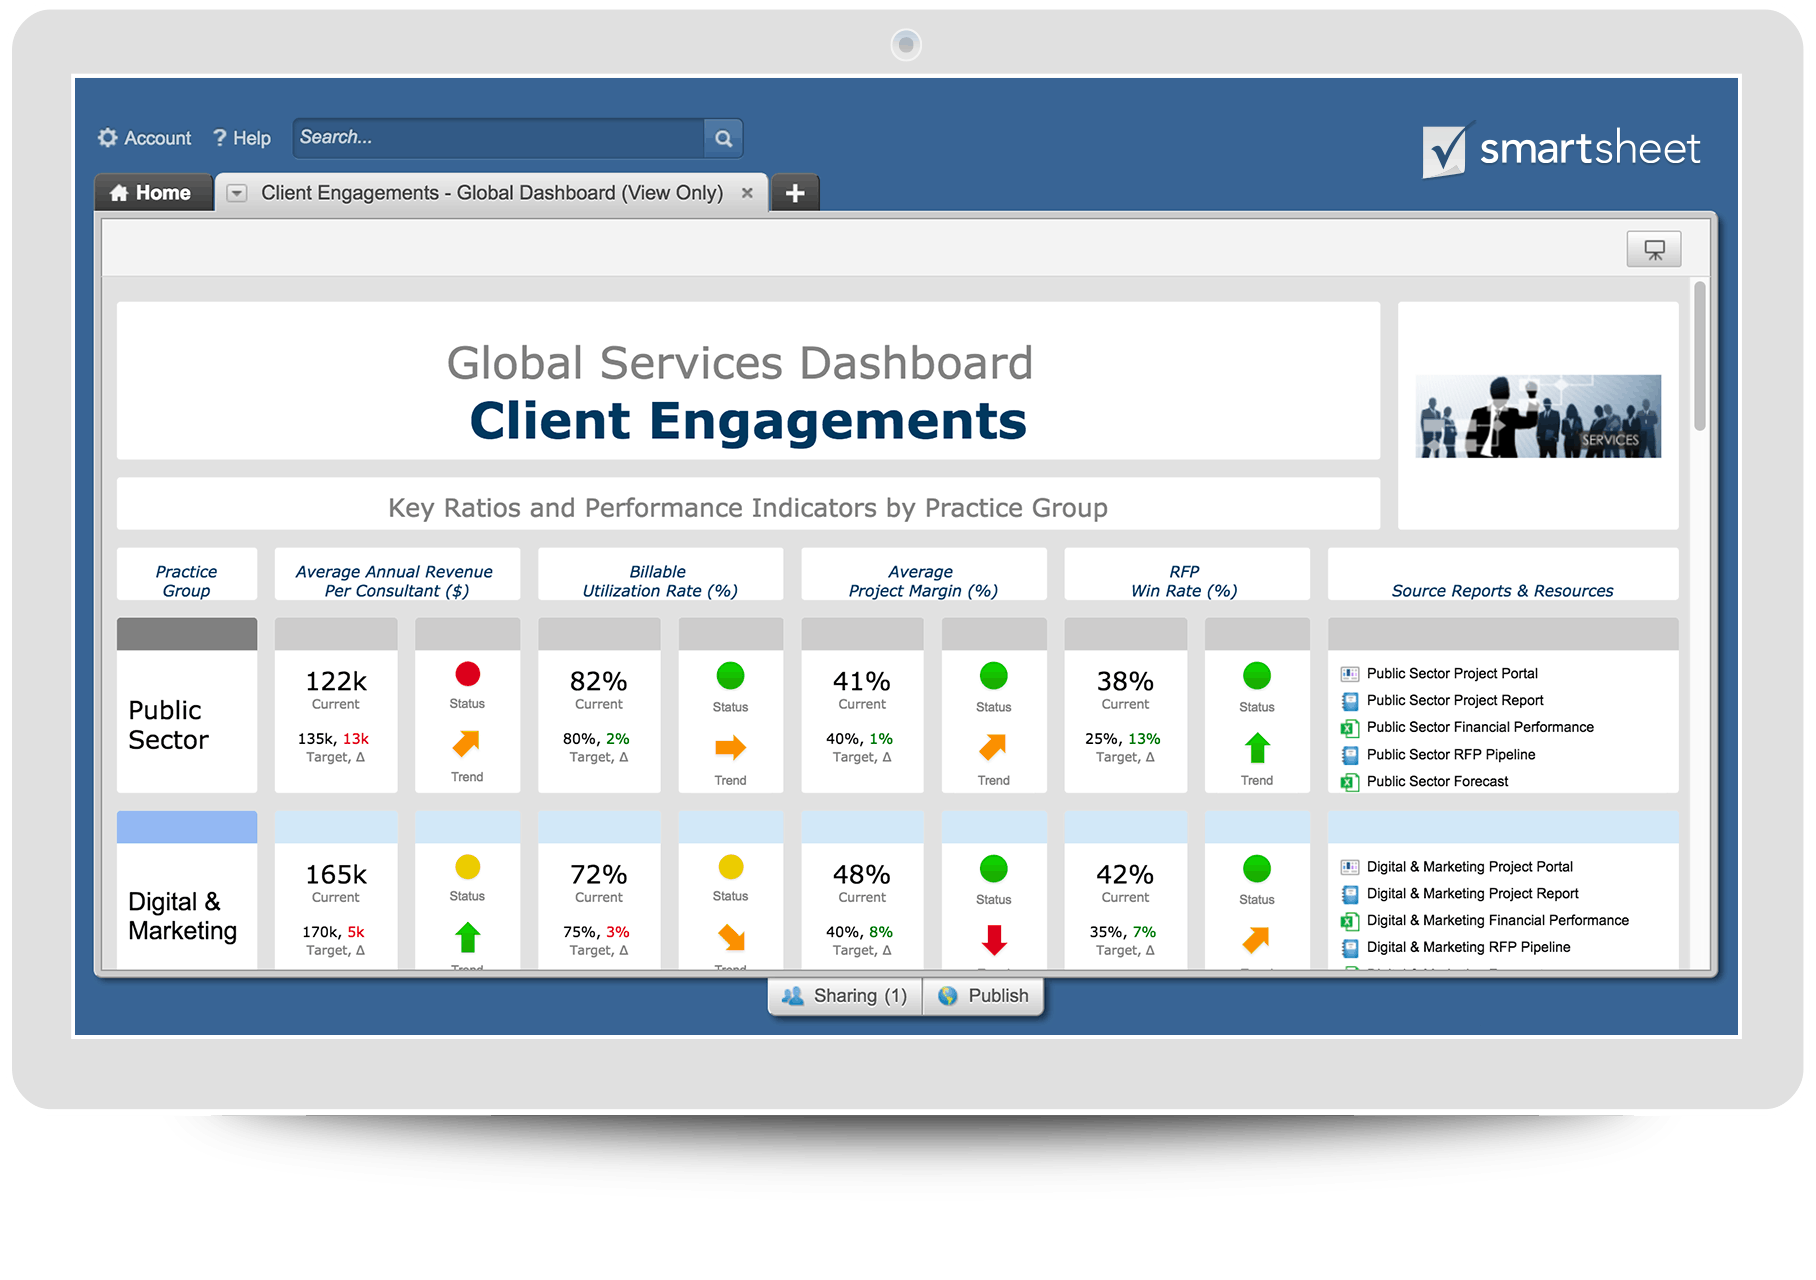Viewport: 1816px width, 1280px height.
Task: Open Public Sector Forecast report
Action: (1436, 781)
